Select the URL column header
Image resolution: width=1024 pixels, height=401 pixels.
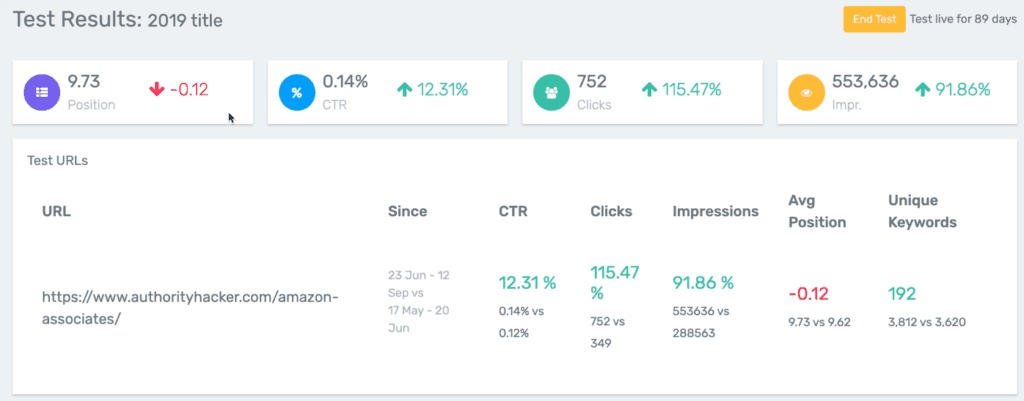[x=56, y=211]
